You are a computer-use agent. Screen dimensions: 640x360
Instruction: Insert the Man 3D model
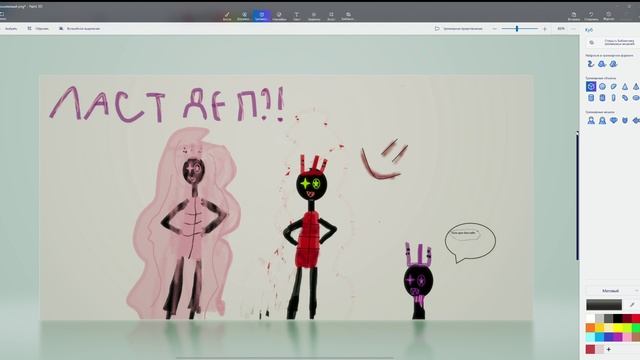pyautogui.click(x=591, y=120)
